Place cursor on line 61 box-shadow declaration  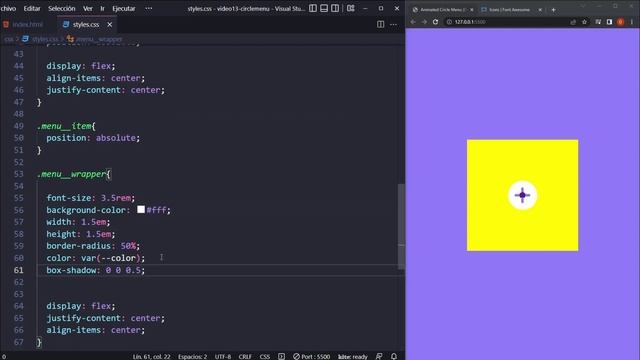[95, 270]
